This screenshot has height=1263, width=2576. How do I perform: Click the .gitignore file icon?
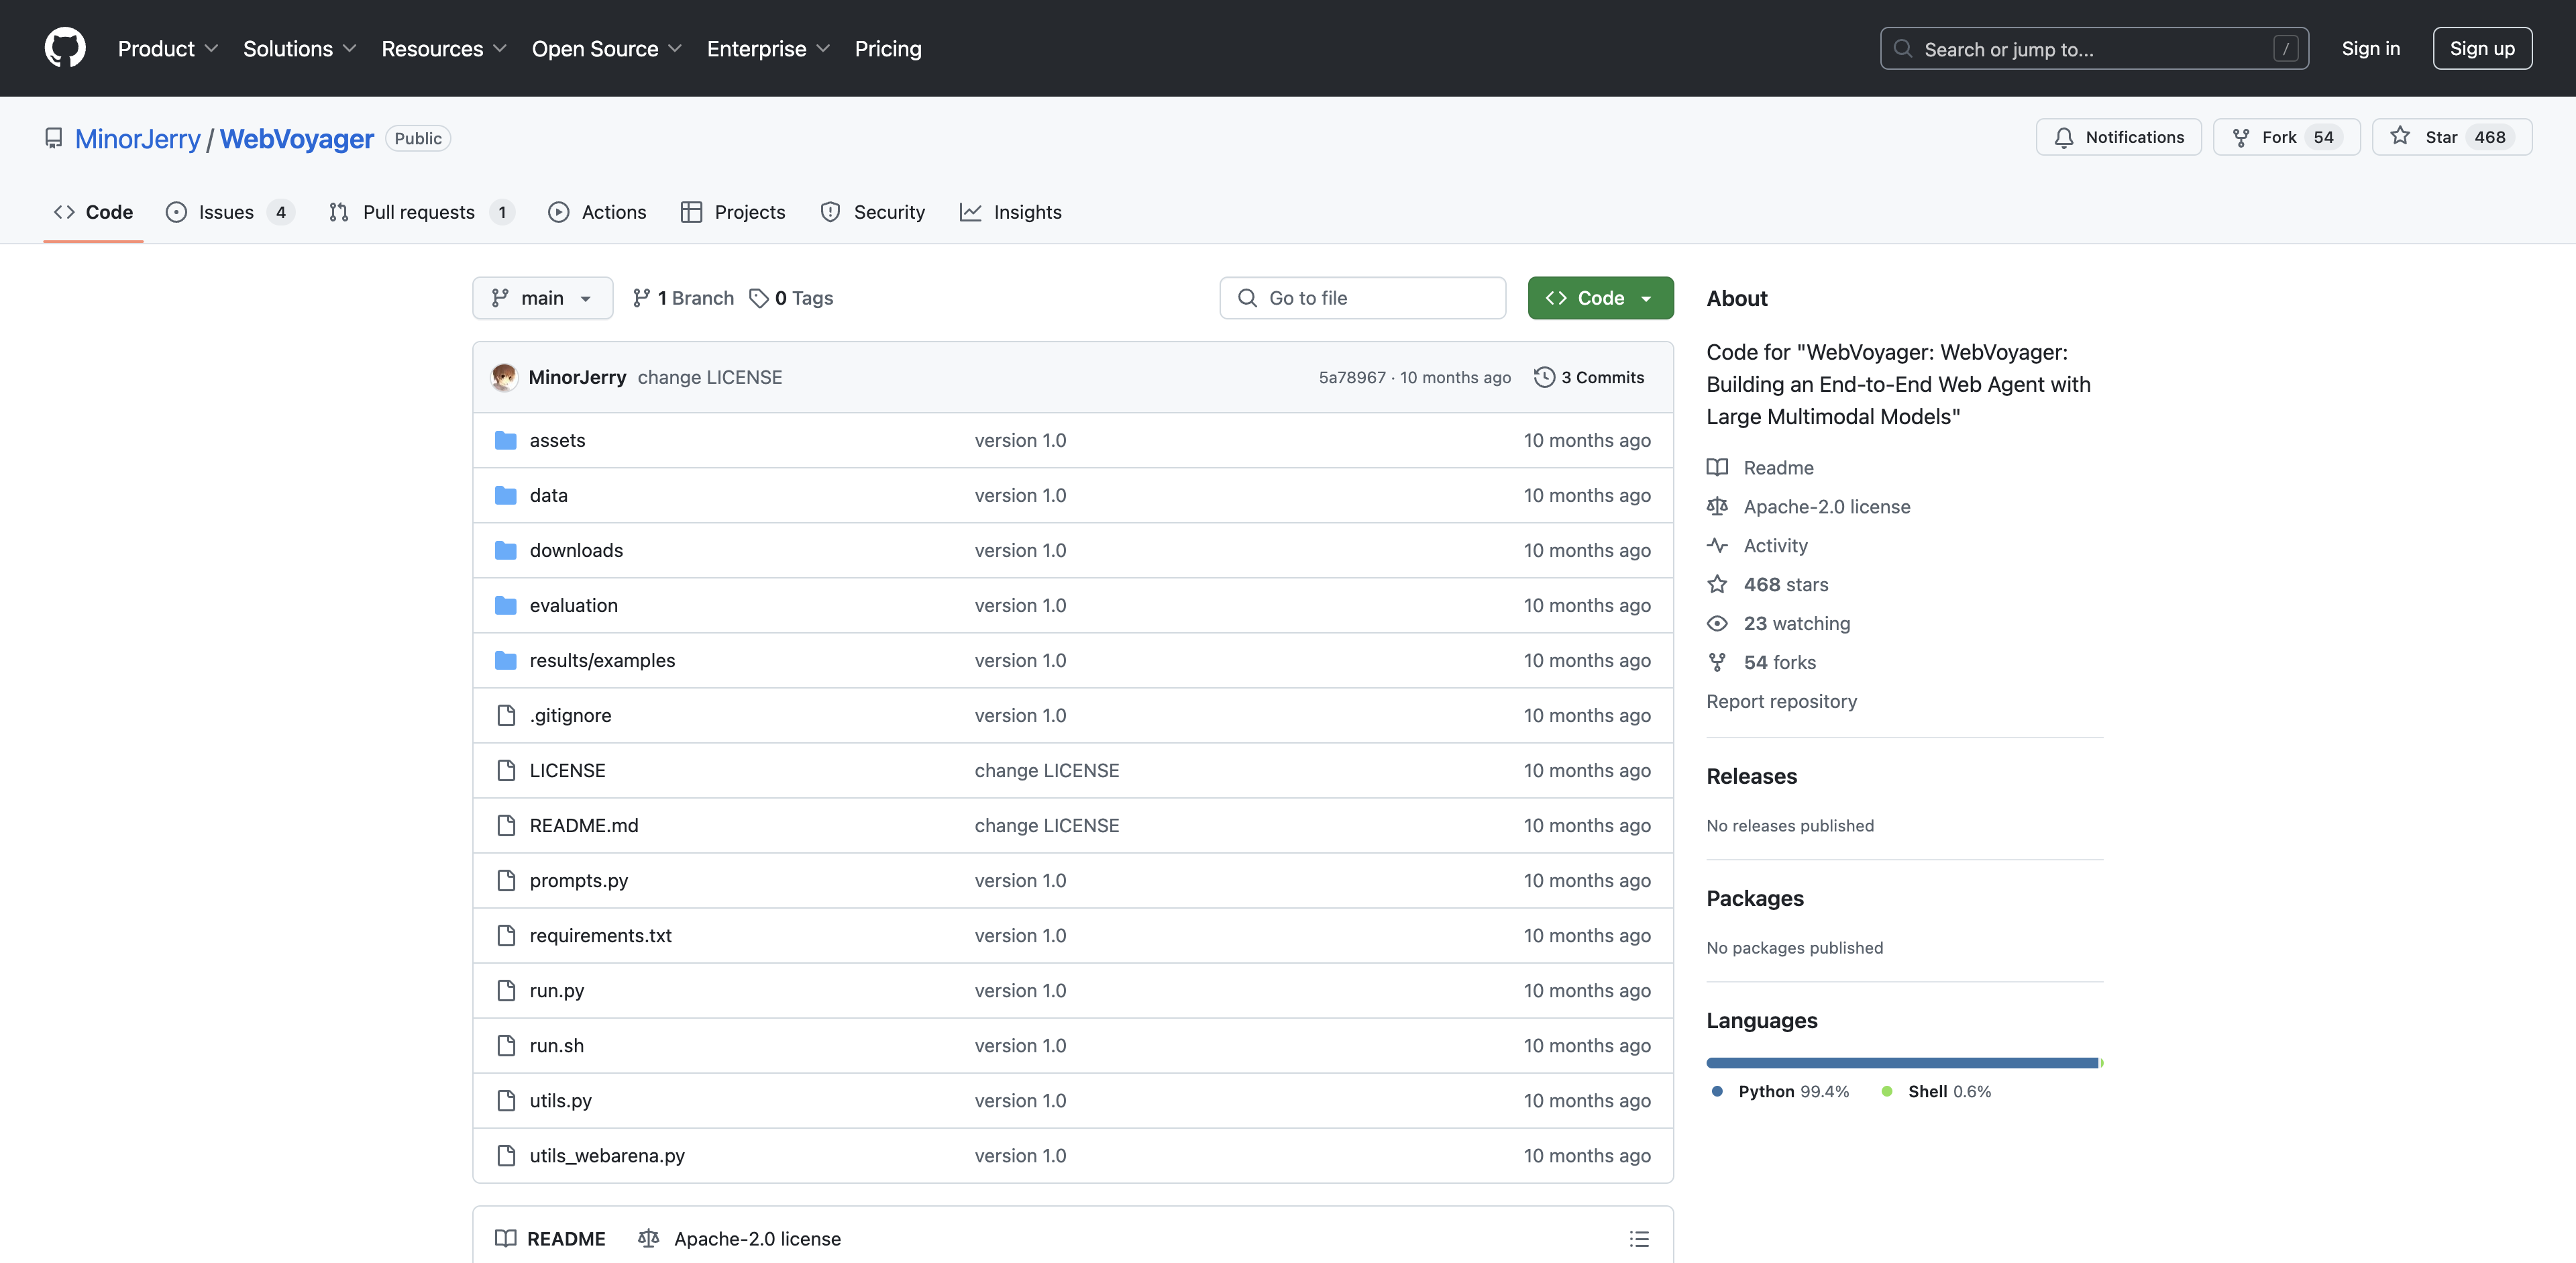[506, 715]
